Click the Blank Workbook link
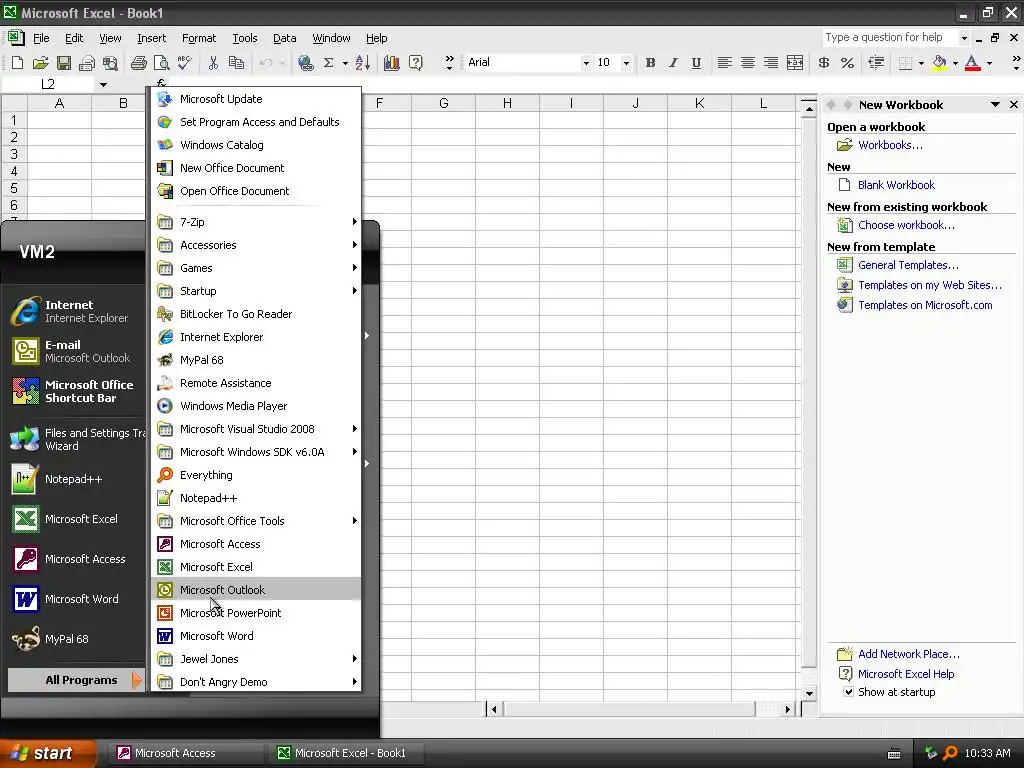Image resolution: width=1024 pixels, height=768 pixels. pos(896,185)
